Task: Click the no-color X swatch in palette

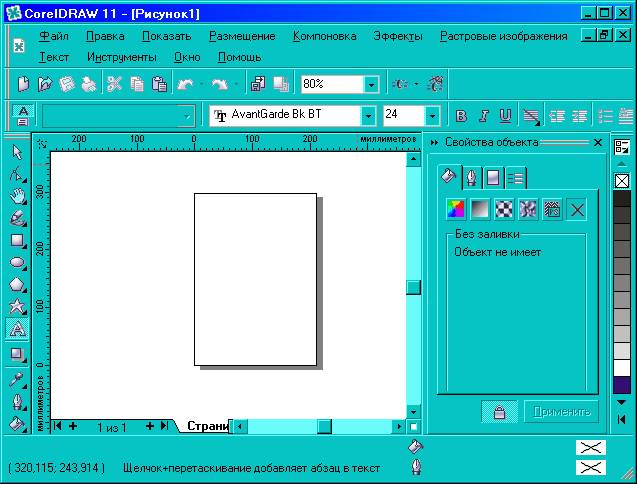Action: (622, 181)
